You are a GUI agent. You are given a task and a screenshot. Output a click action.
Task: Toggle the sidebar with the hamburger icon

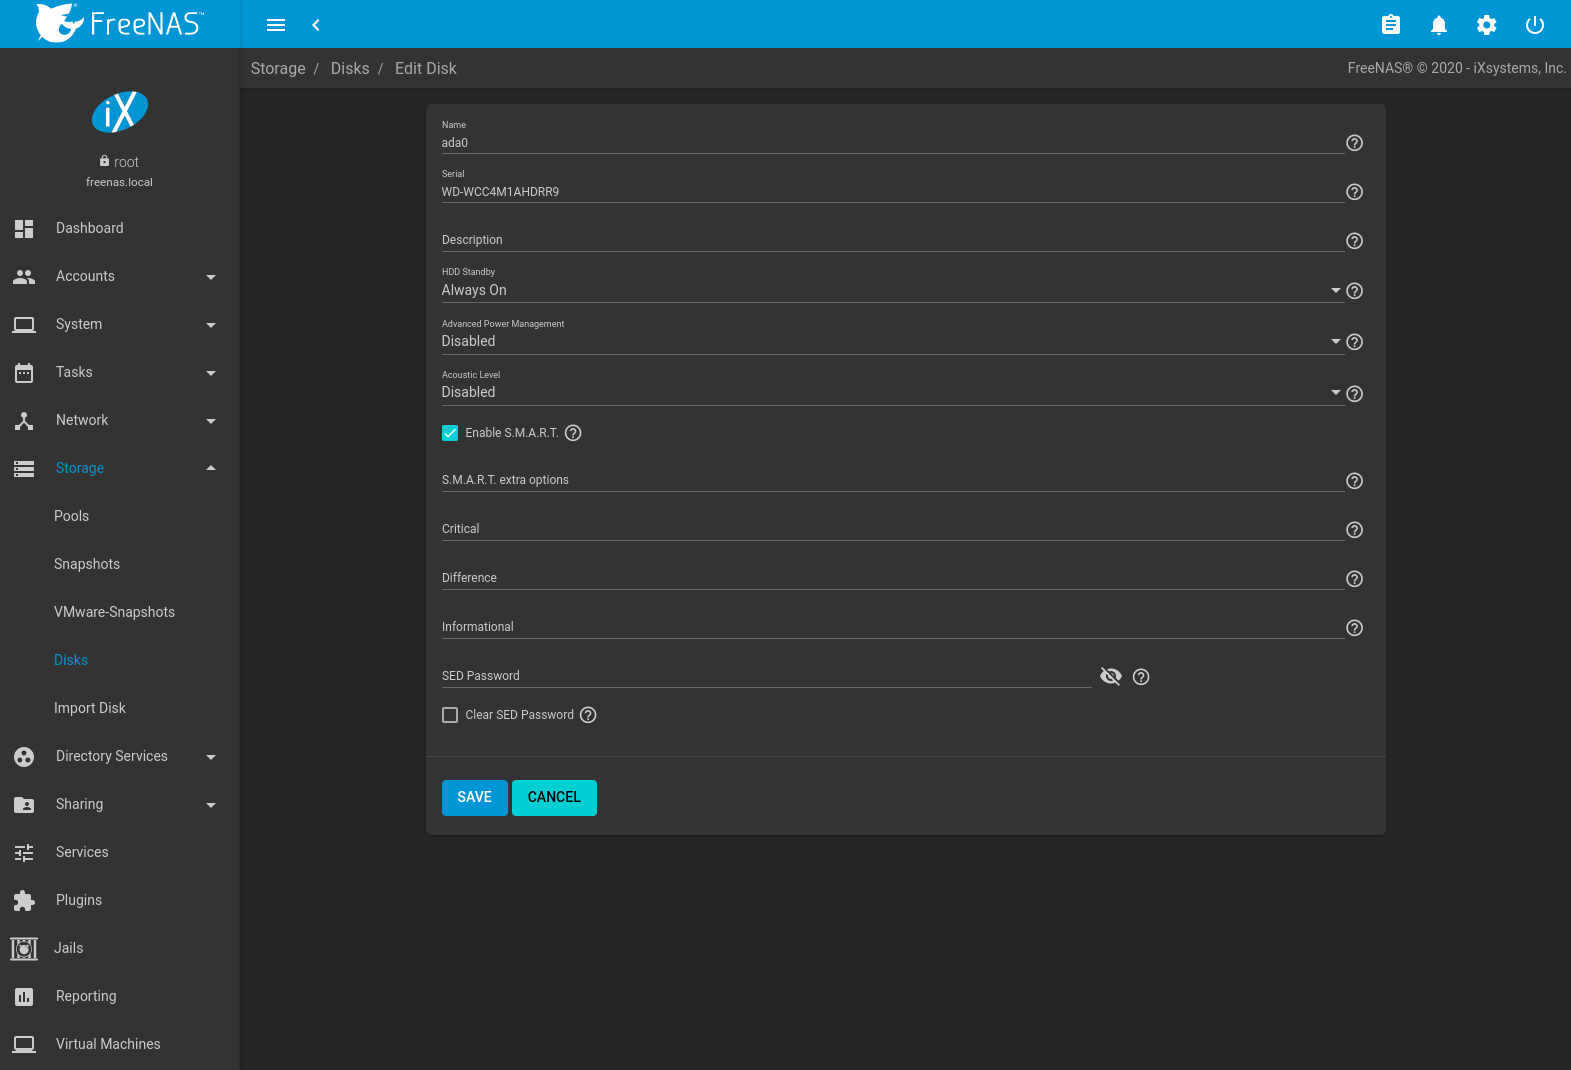(276, 25)
